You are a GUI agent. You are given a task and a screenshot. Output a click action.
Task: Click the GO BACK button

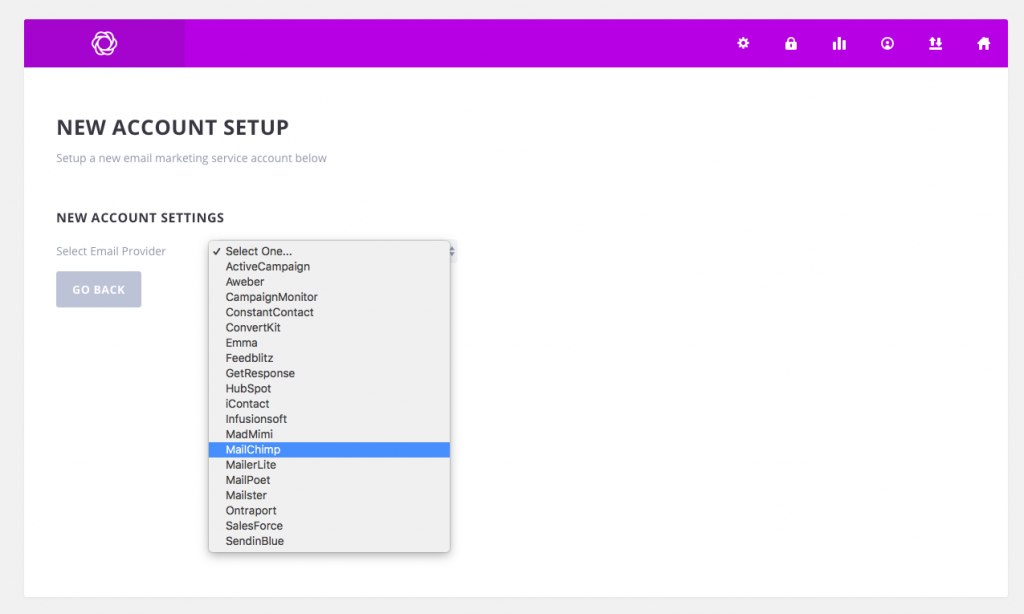click(x=99, y=289)
